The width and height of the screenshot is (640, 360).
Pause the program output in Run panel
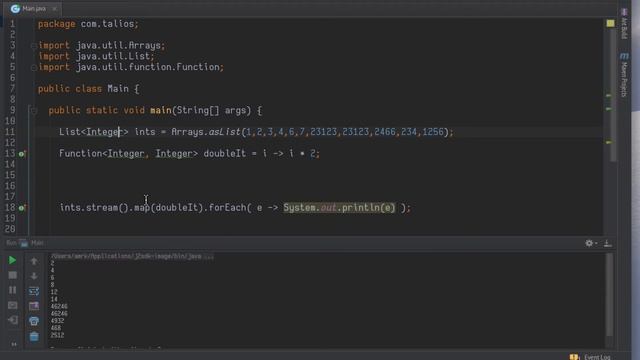12,290
